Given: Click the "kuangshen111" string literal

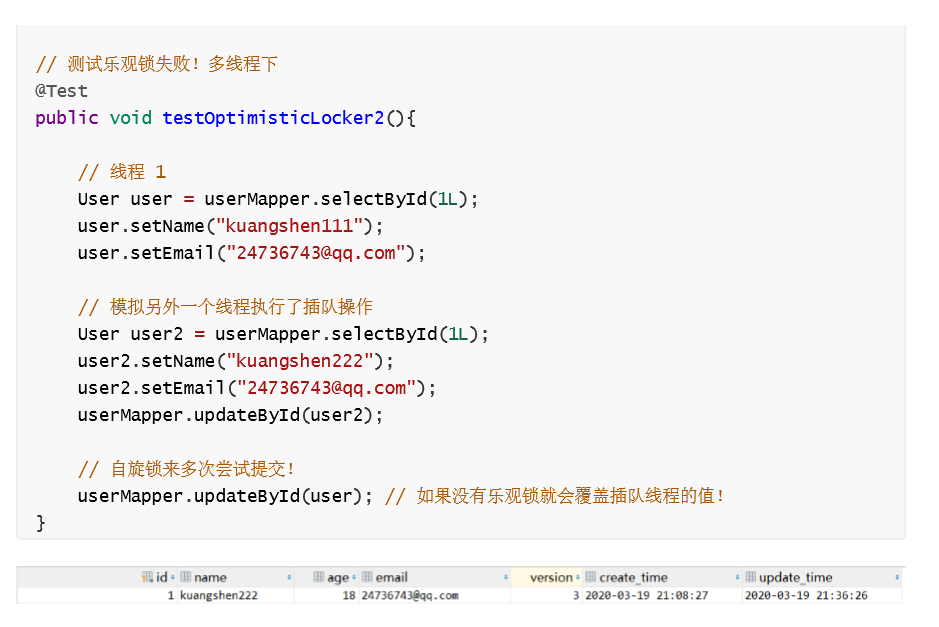Looking at the screenshot, I should click(x=289, y=226).
